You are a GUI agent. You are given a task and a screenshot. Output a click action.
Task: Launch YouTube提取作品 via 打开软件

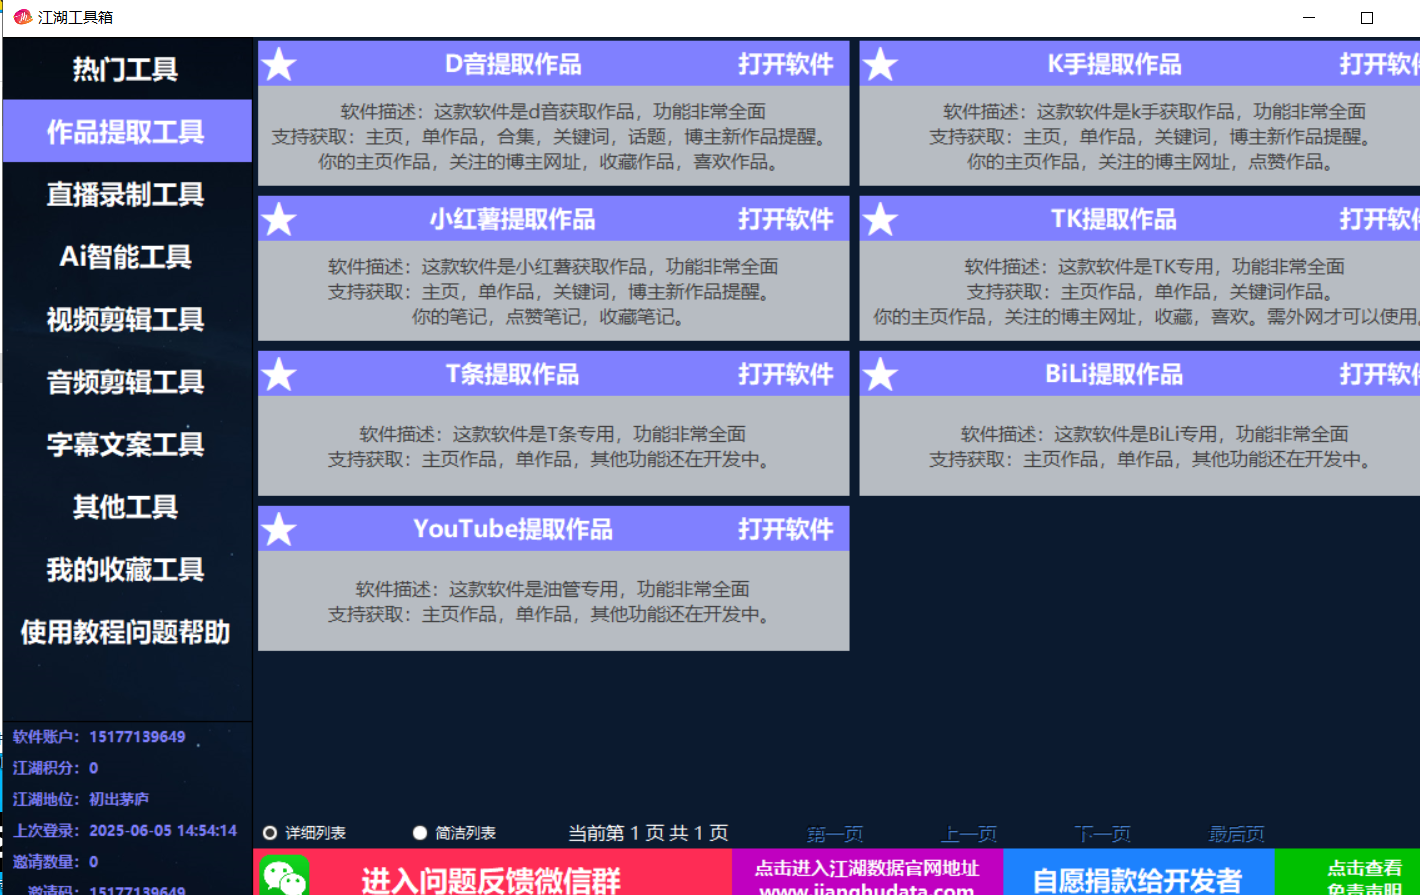(x=786, y=529)
